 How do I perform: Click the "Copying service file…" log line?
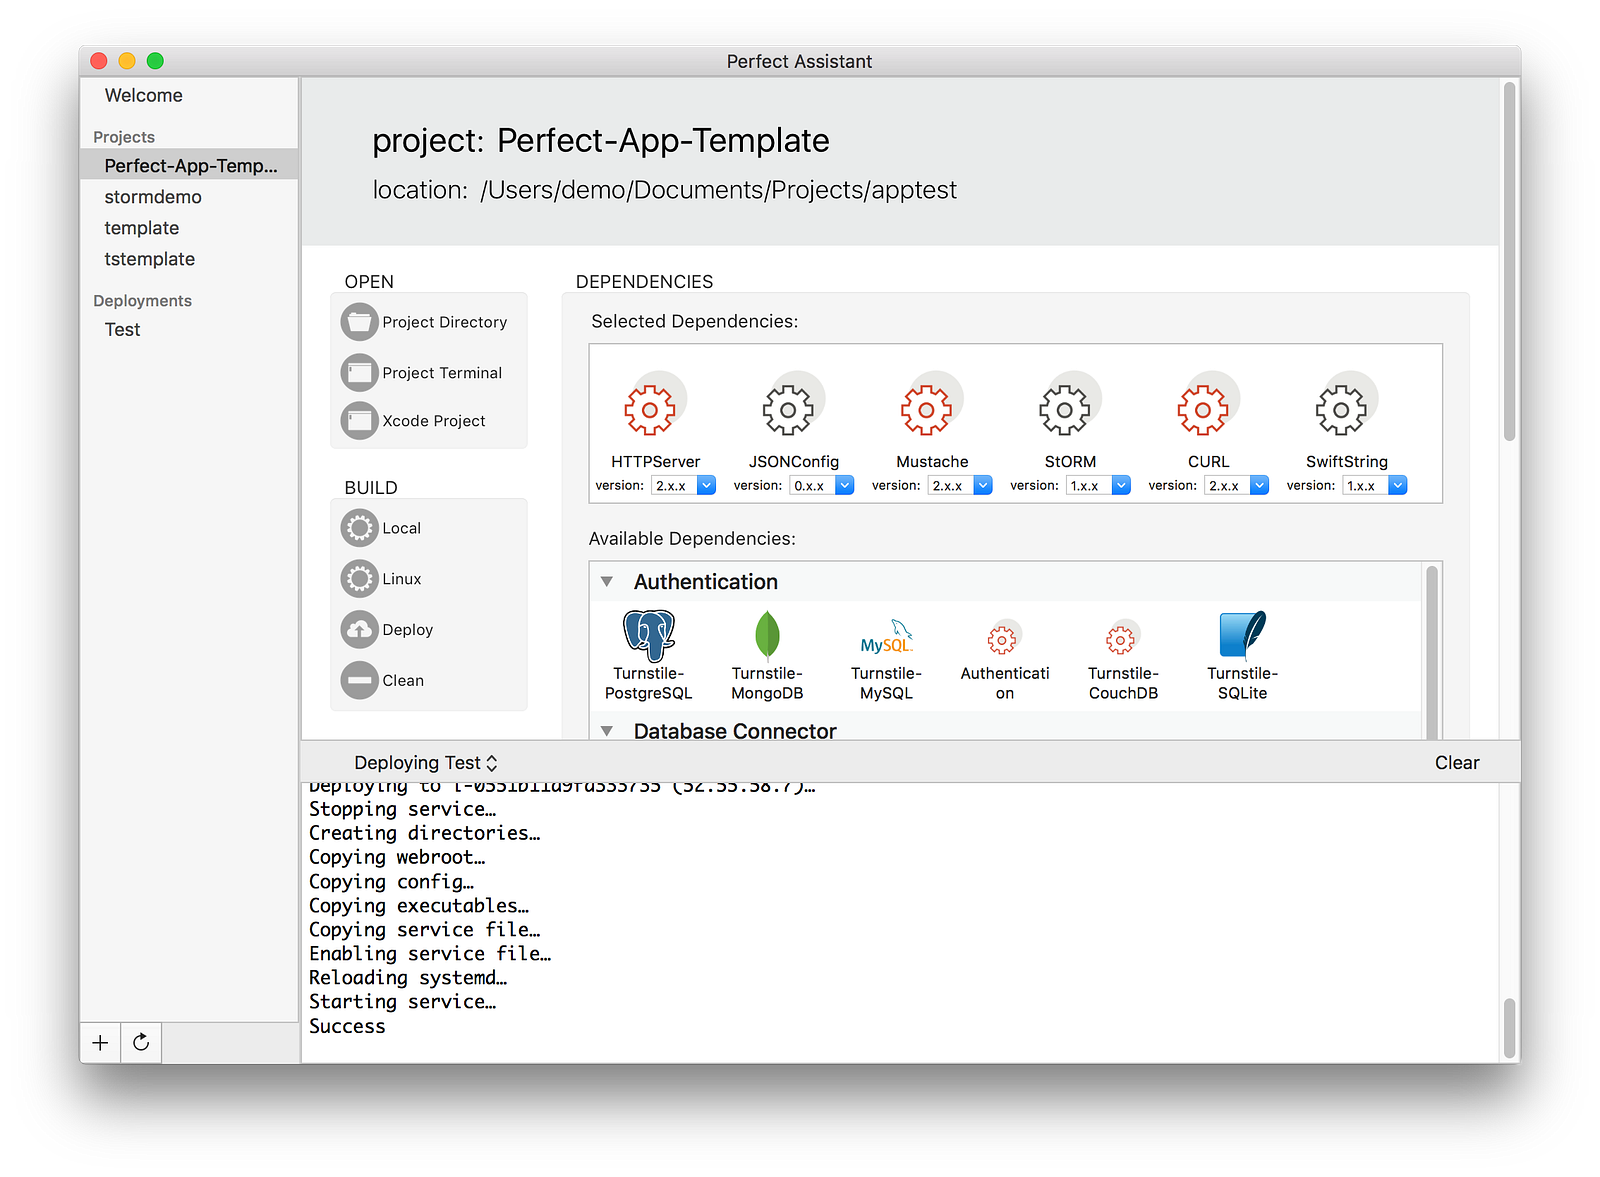424,930
